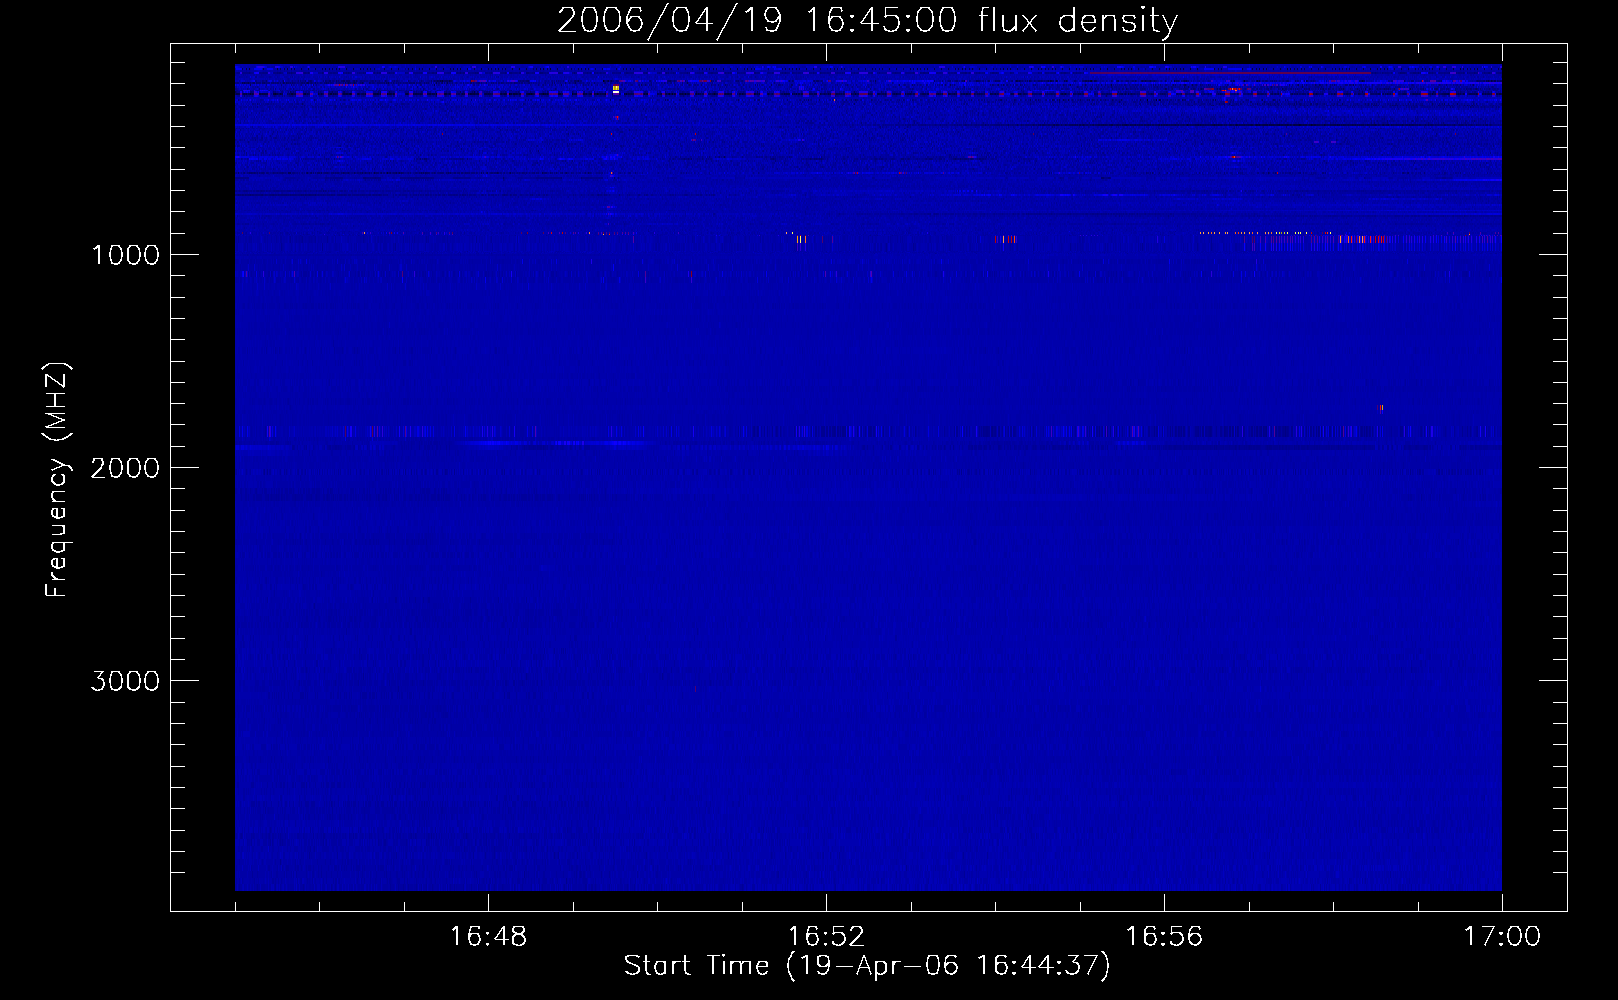Select the 3000 MHz tick label

(x=125, y=681)
